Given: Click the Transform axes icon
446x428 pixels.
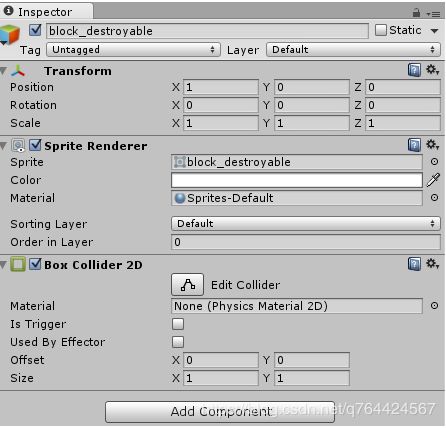Looking at the screenshot, I should [18, 71].
